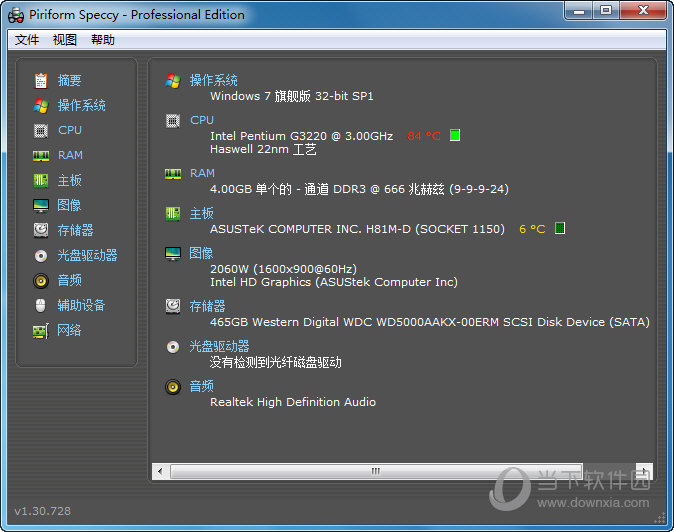Click the version number v1.30.728
Image resolution: width=674 pixels, height=532 pixels.
pyautogui.click(x=43, y=511)
